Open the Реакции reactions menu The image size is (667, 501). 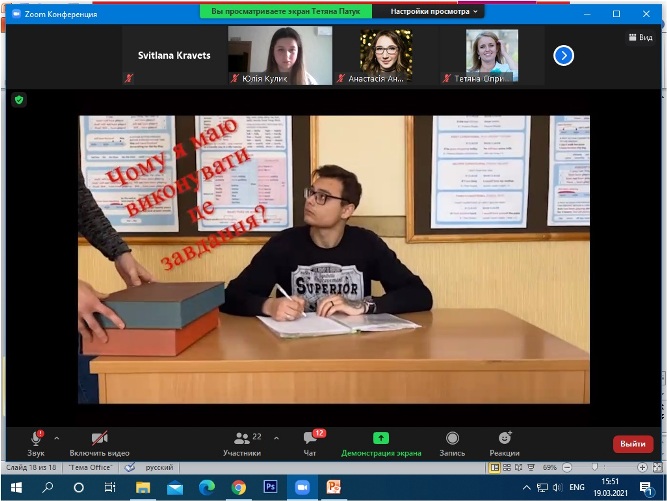[504, 441]
